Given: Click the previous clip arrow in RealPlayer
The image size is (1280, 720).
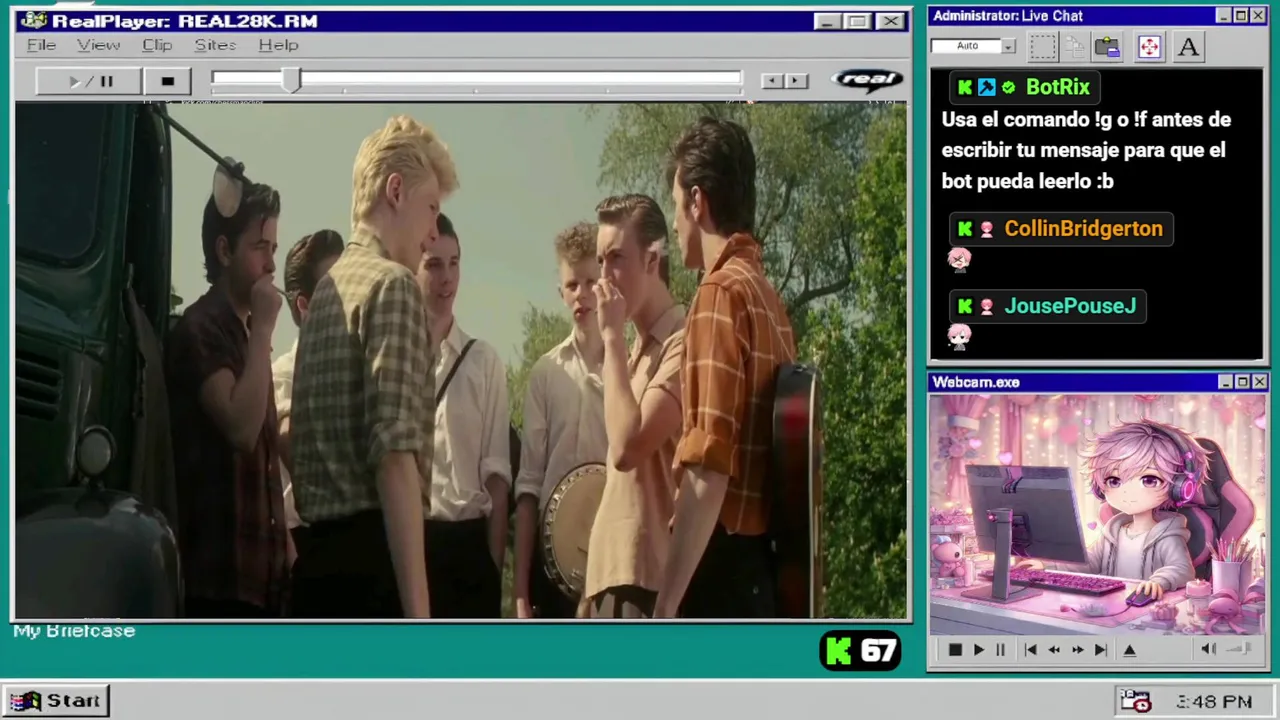Looking at the screenshot, I should coord(772,81).
